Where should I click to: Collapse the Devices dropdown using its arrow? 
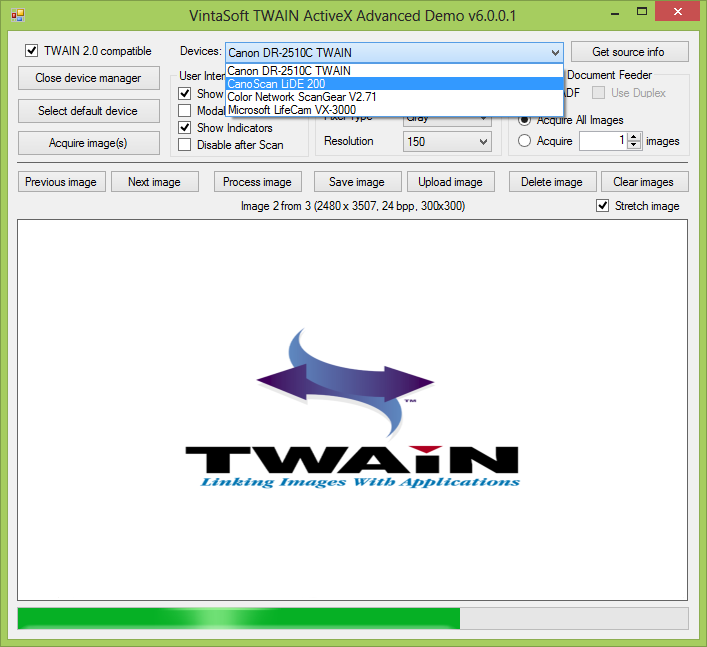555,52
